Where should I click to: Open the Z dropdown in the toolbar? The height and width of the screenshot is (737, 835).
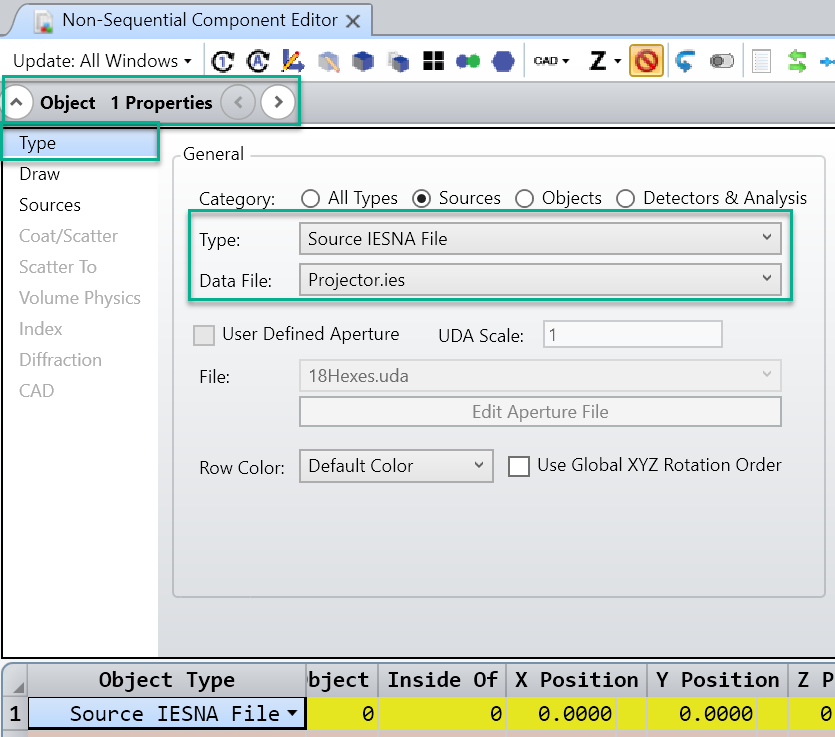(x=605, y=61)
